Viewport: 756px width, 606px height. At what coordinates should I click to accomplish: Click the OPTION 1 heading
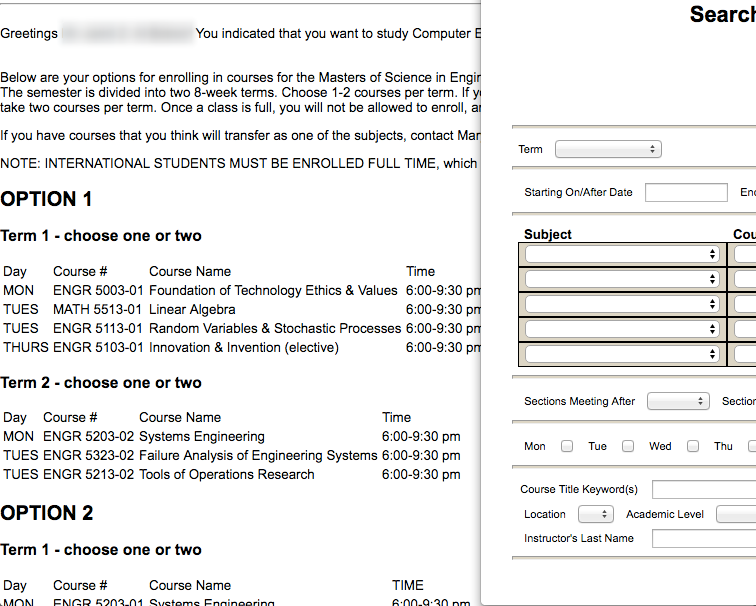[x=46, y=199]
